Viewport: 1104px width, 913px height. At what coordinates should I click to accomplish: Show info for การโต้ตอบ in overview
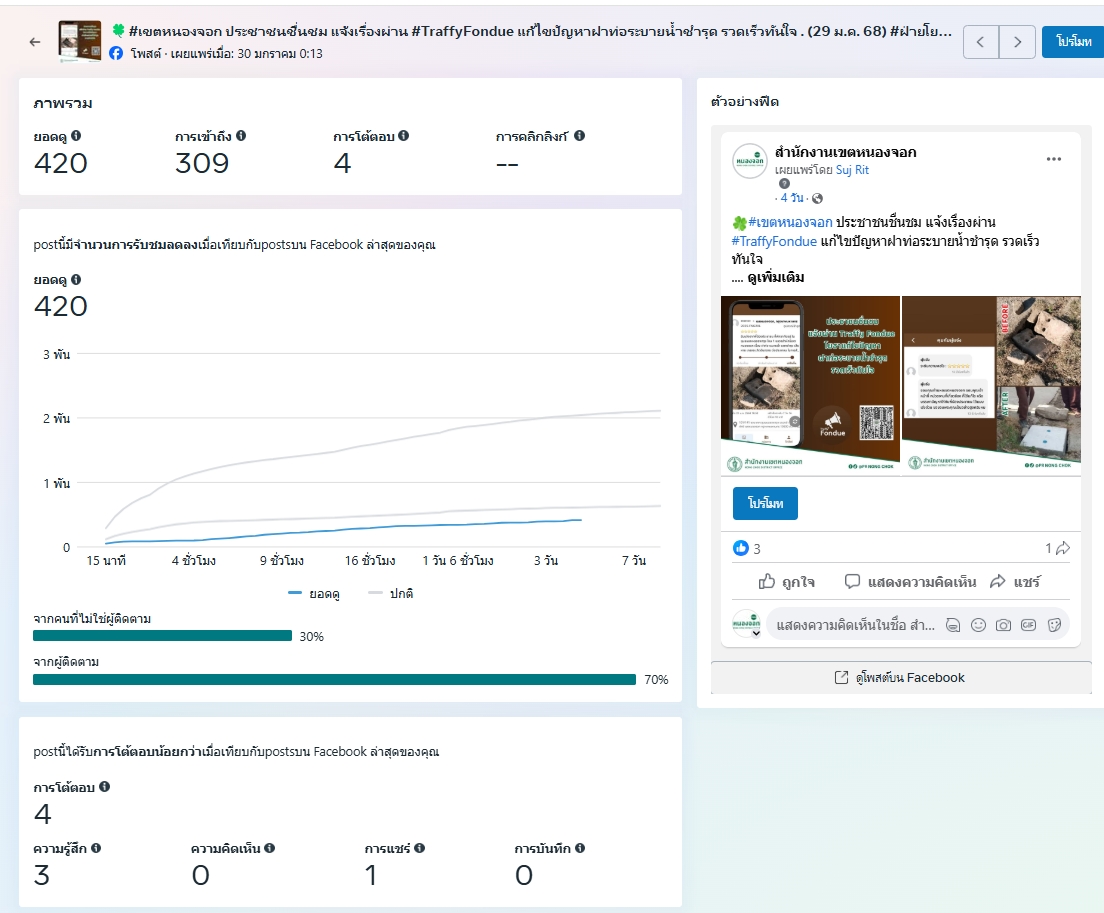[x=403, y=136]
